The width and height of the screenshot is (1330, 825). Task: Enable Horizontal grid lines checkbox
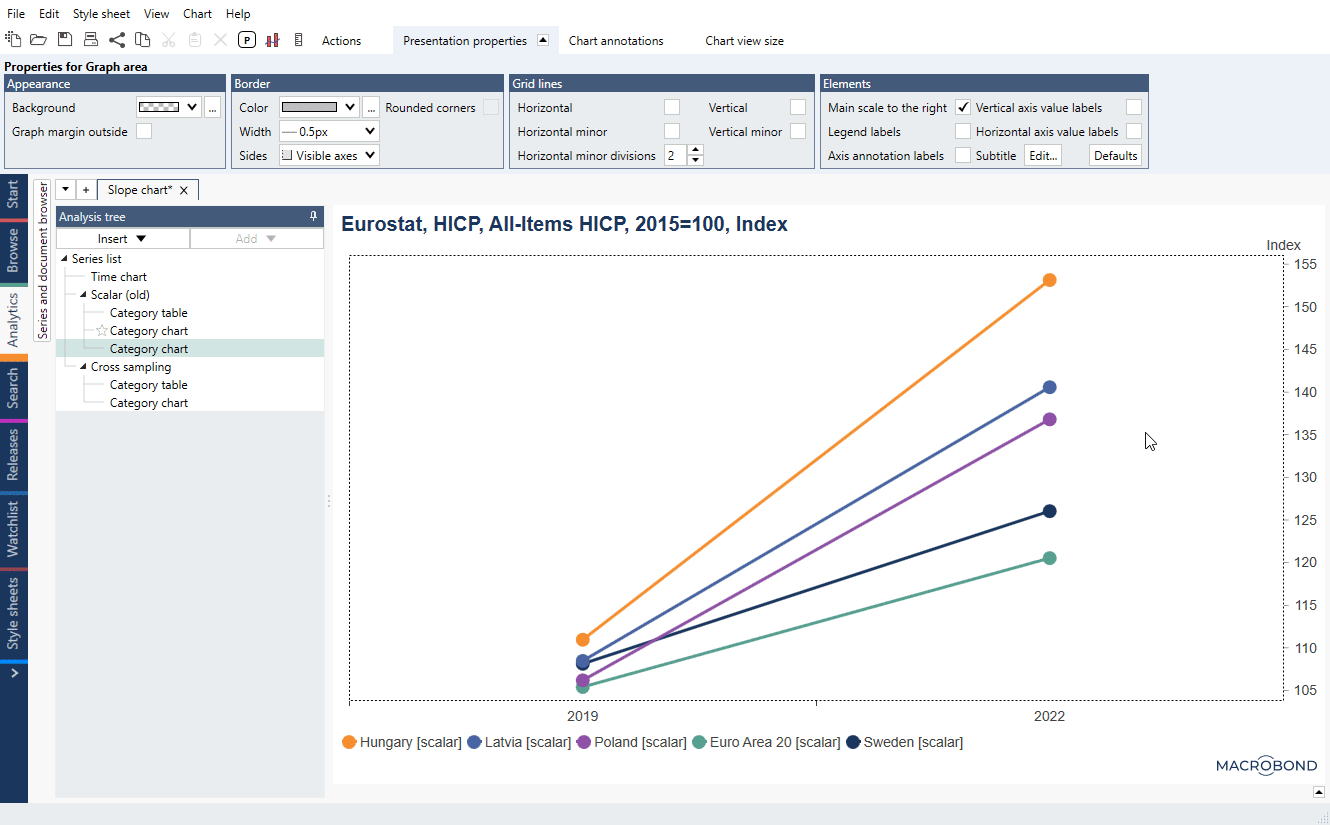(672, 107)
